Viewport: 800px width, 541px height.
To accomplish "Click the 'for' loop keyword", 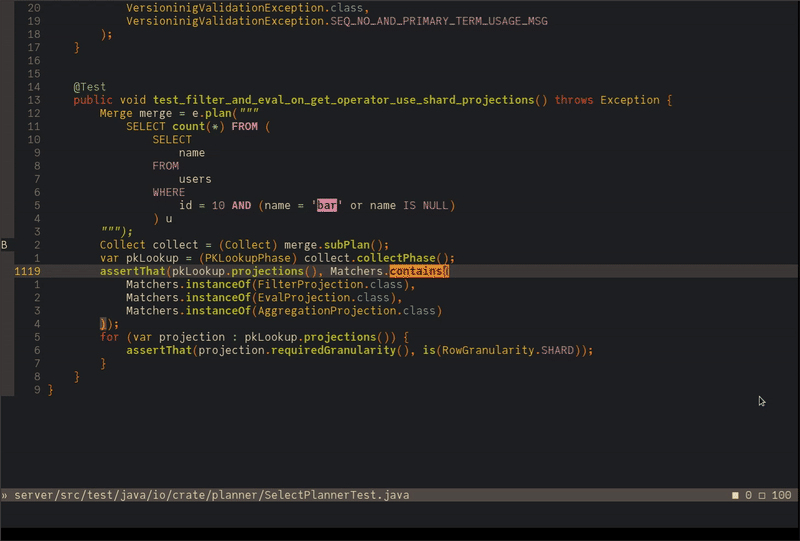I will coord(110,337).
